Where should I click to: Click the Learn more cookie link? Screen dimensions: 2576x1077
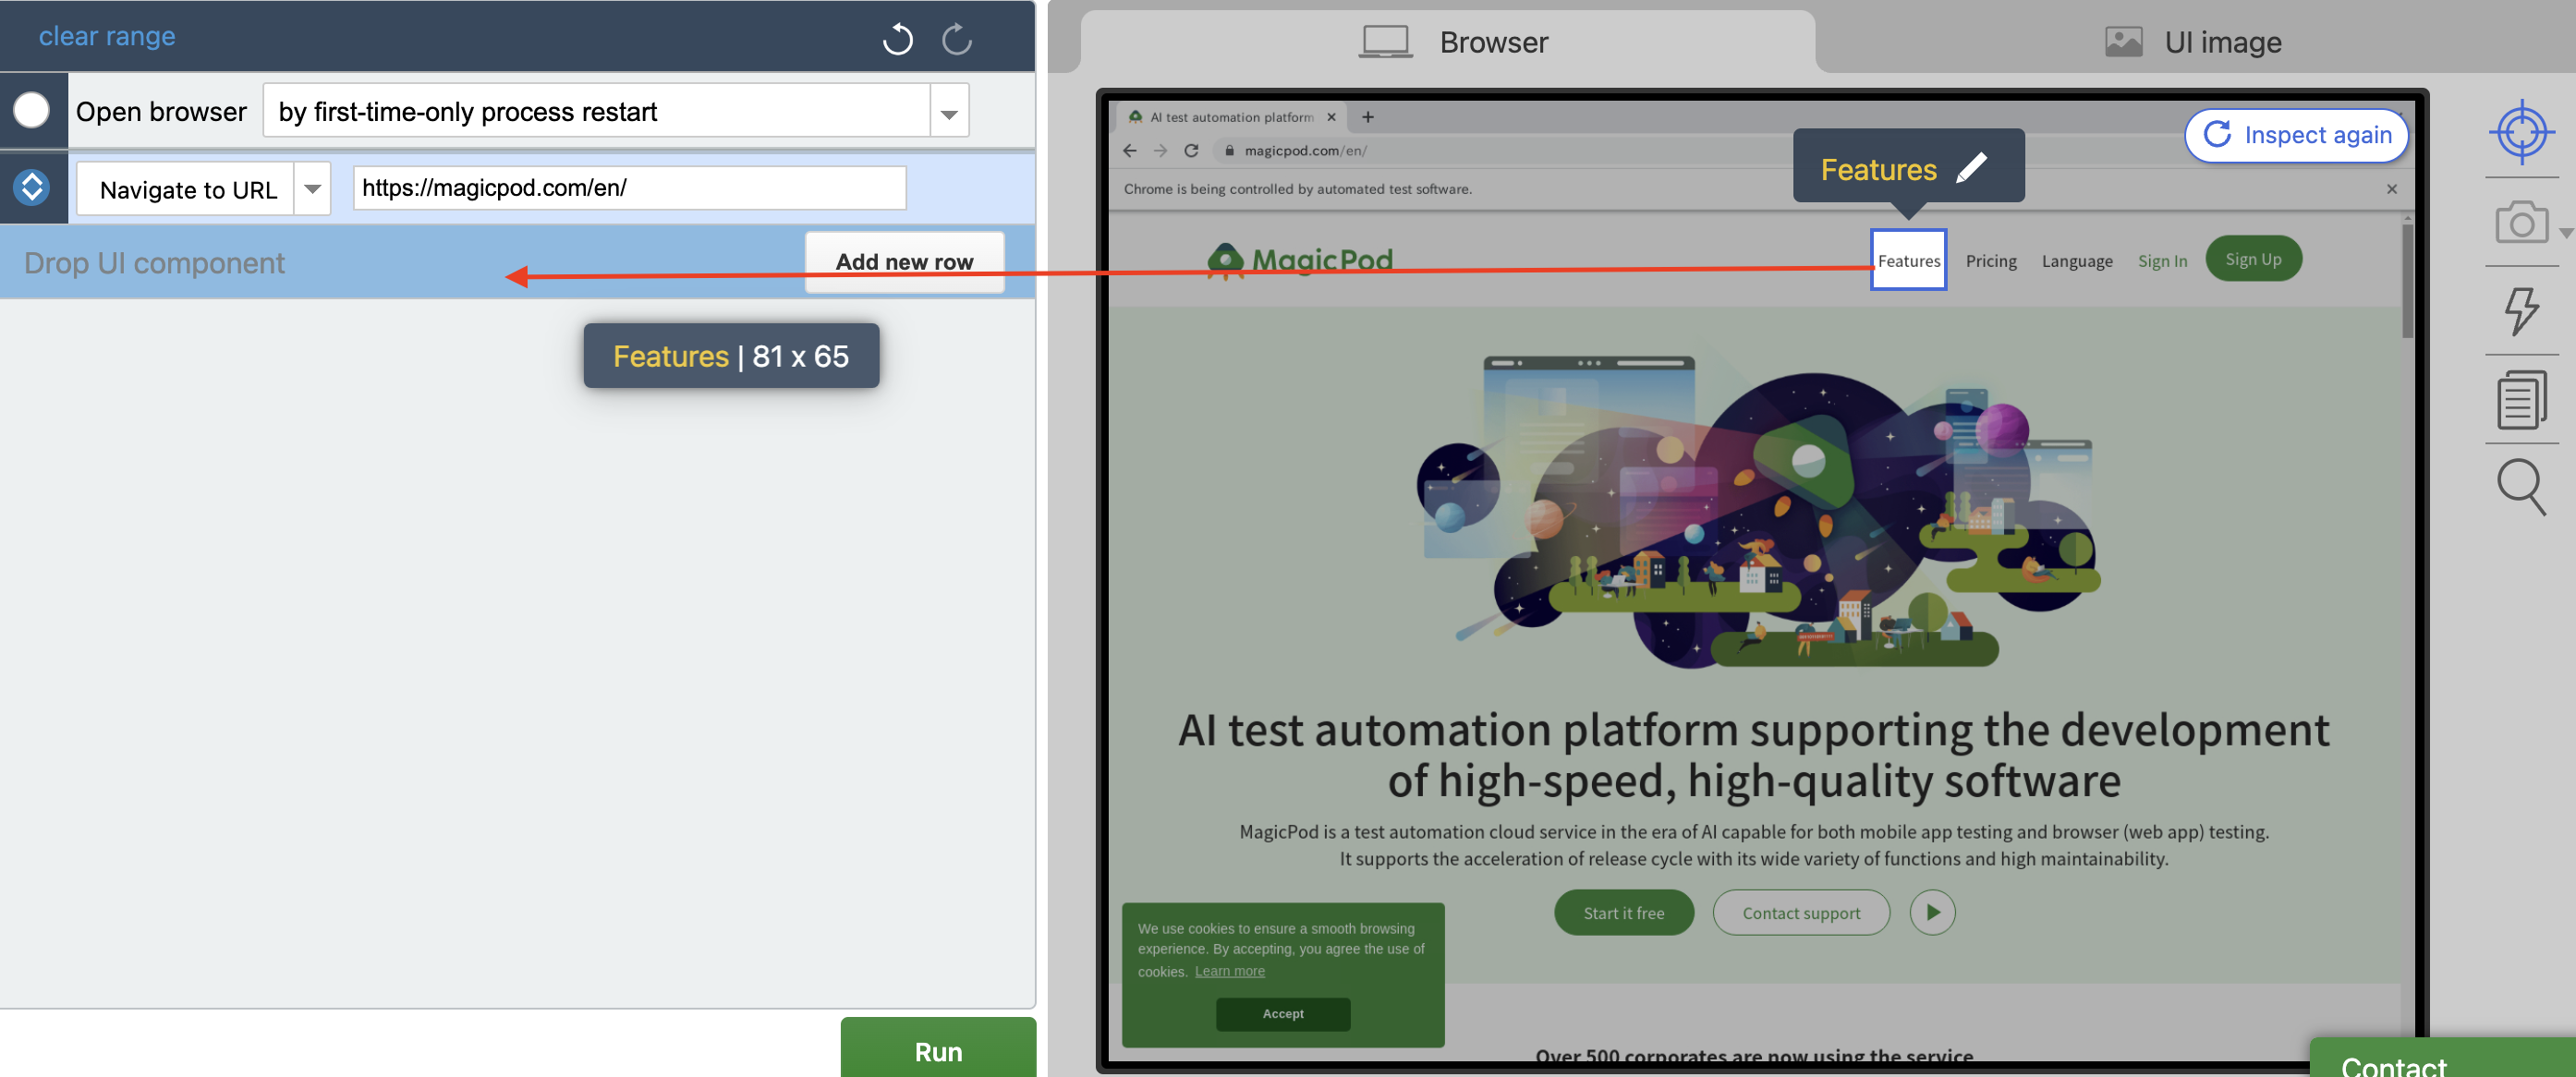click(1229, 971)
